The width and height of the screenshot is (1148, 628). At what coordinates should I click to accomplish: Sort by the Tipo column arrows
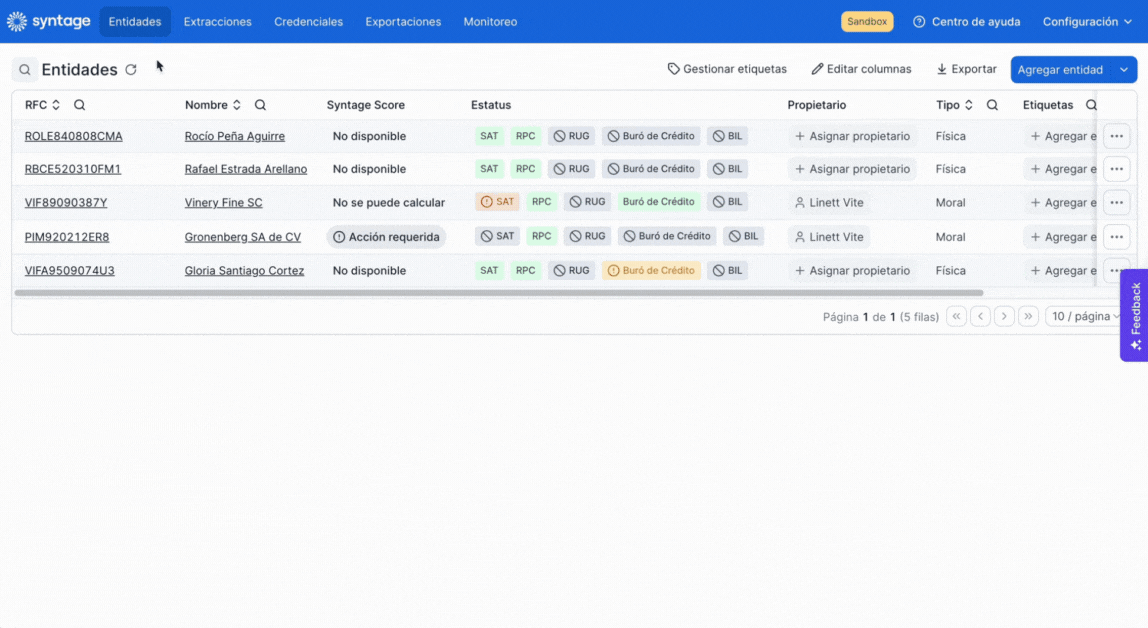(969, 105)
